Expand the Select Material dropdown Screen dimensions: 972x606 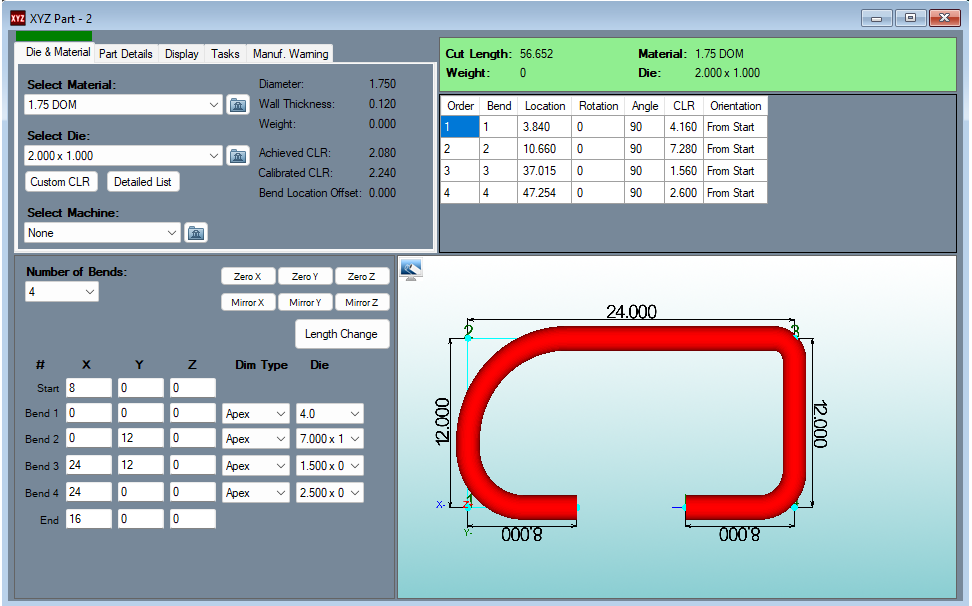pyautogui.click(x=213, y=105)
